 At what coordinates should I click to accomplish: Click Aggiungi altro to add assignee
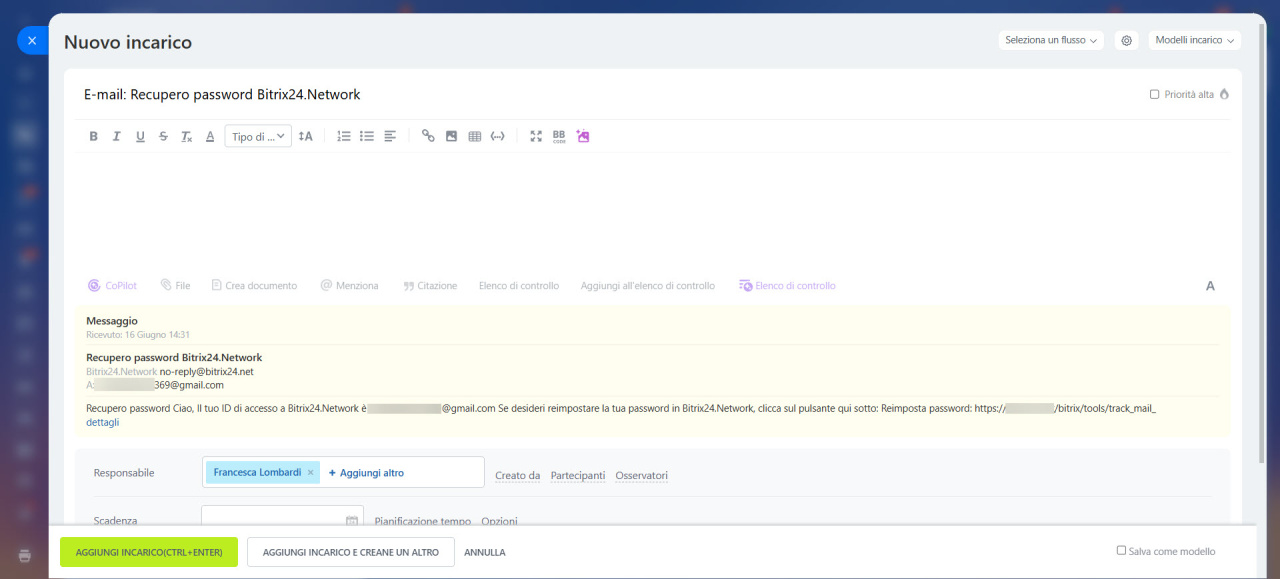366,473
